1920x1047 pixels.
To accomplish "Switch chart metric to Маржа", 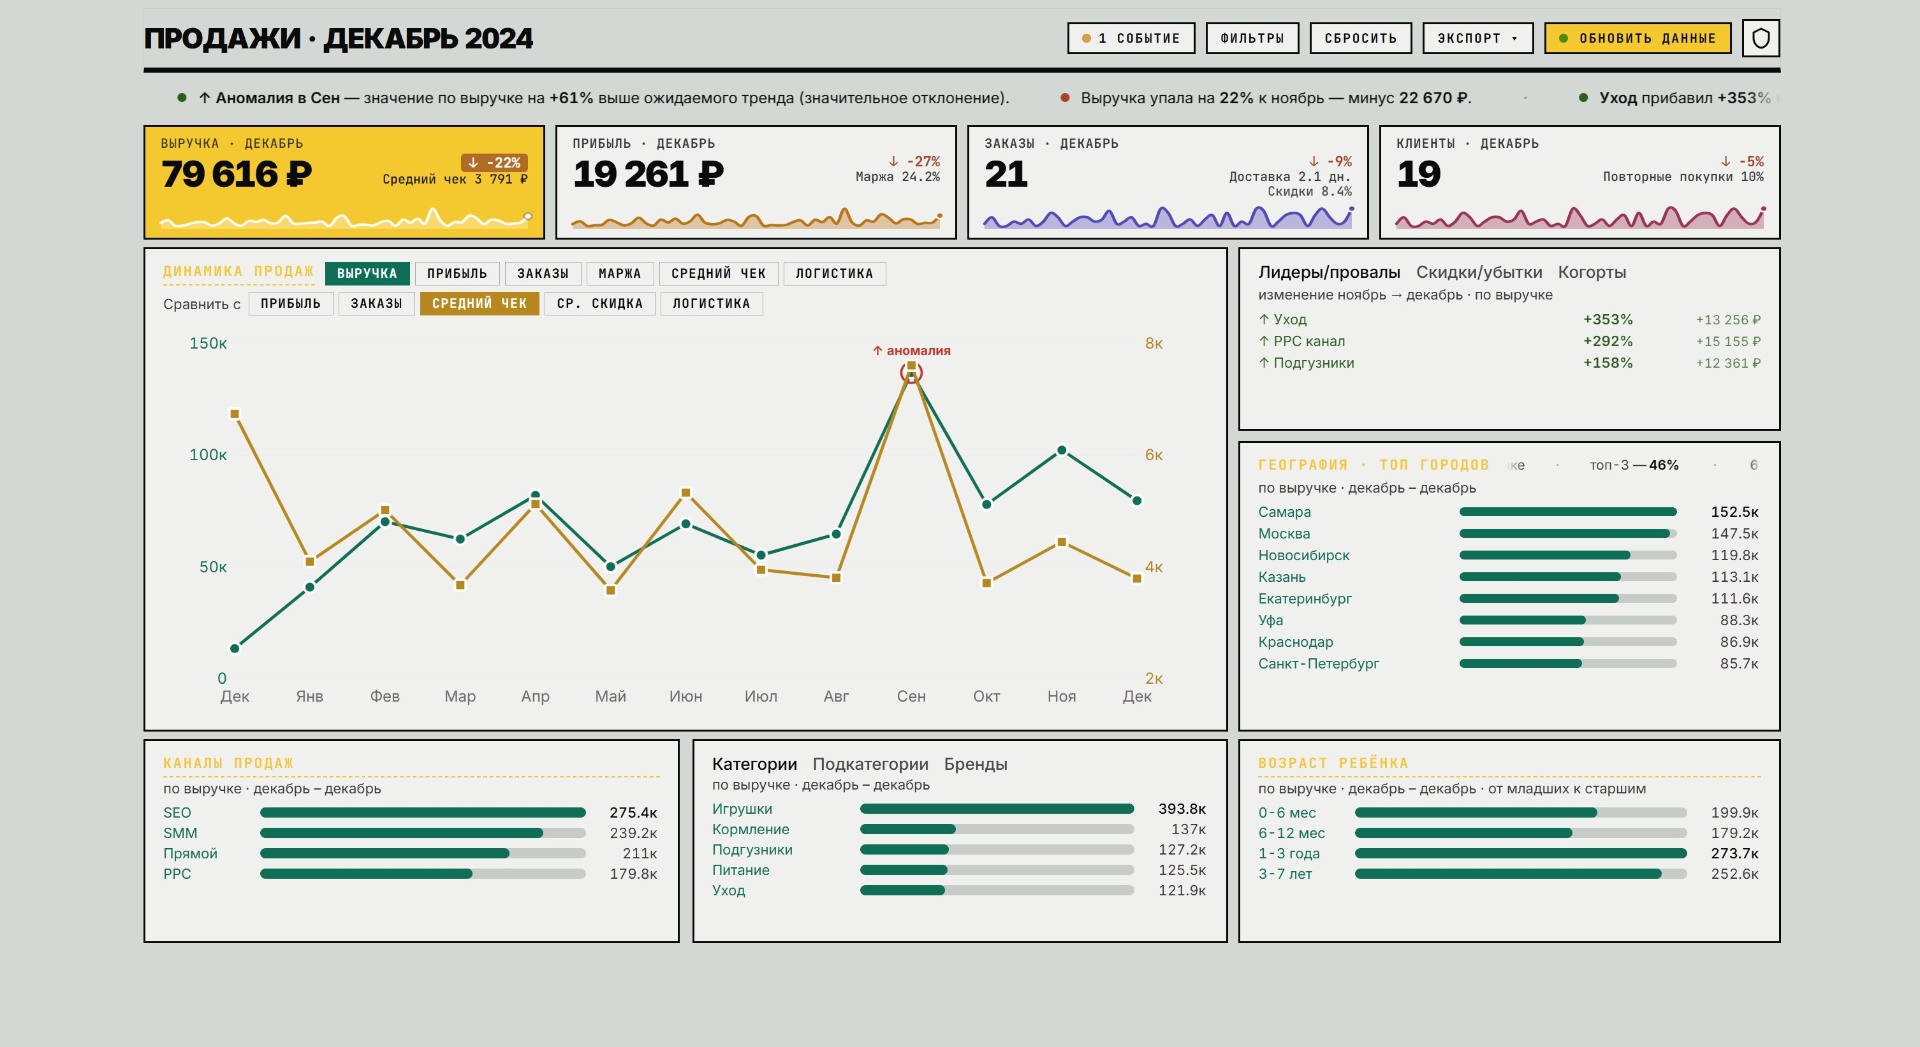I will (620, 274).
